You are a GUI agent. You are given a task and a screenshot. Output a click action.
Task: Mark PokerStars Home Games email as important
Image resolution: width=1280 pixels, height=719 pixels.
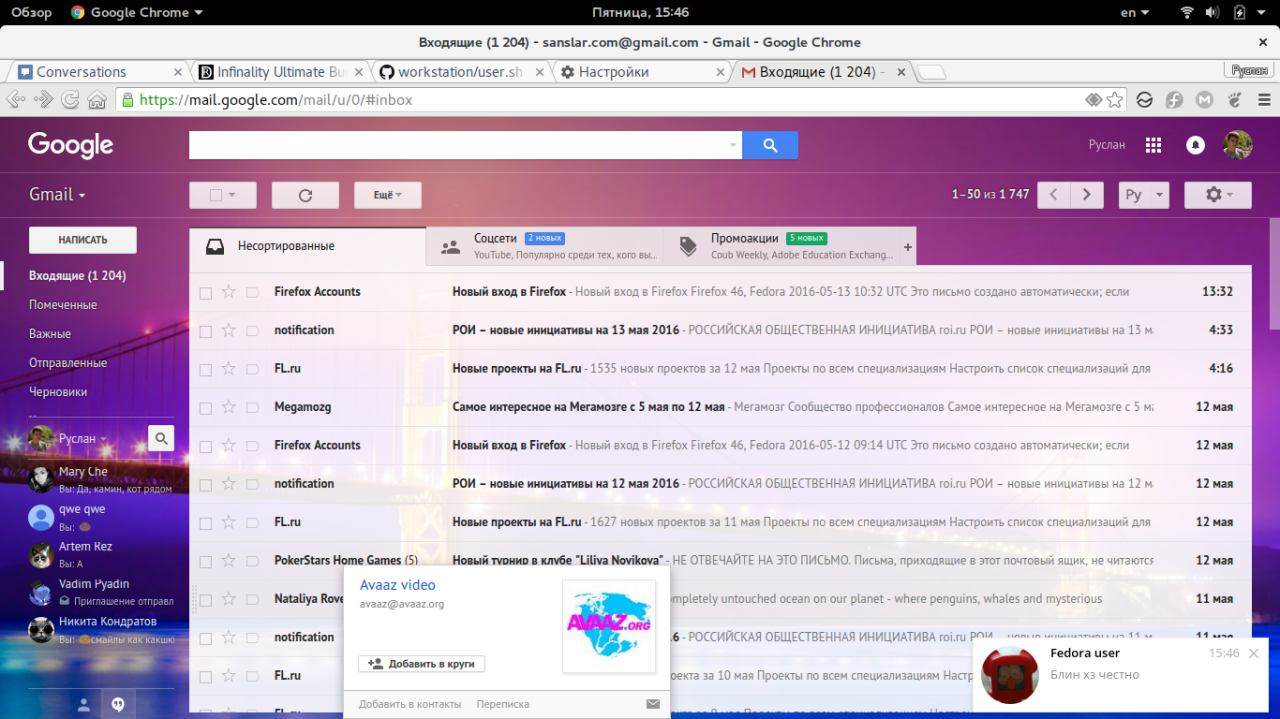[252, 560]
